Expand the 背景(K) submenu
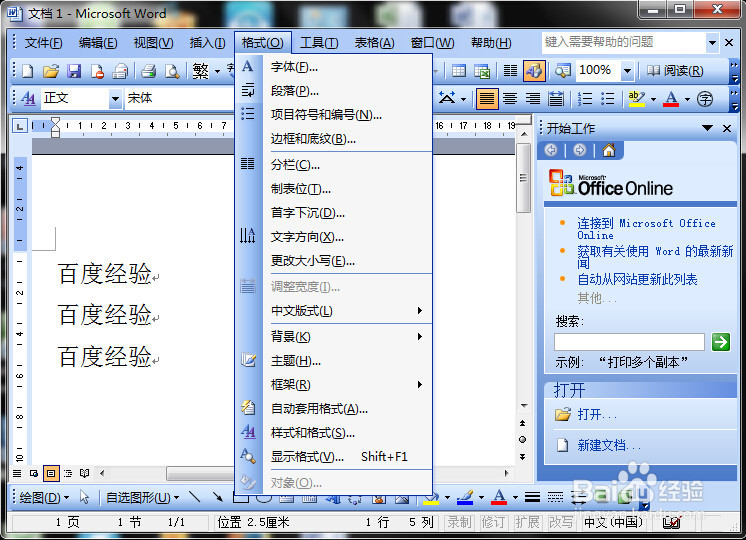Screen dimensions: 746x540 (347, 337)
